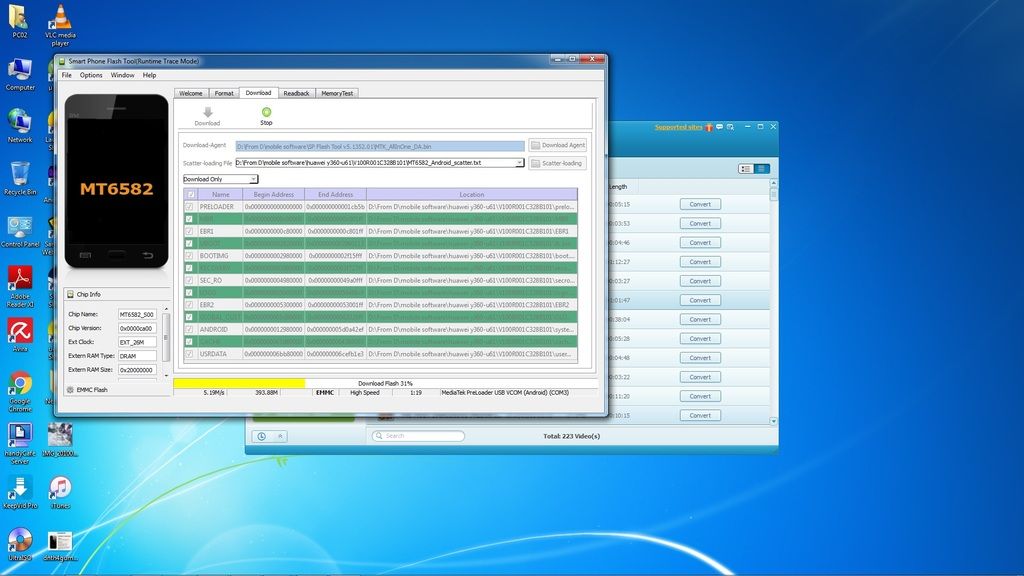Screen dimensions: 1024x576
Task: Click Convert button for the 00:05:15 video
Action: point(700,204)
